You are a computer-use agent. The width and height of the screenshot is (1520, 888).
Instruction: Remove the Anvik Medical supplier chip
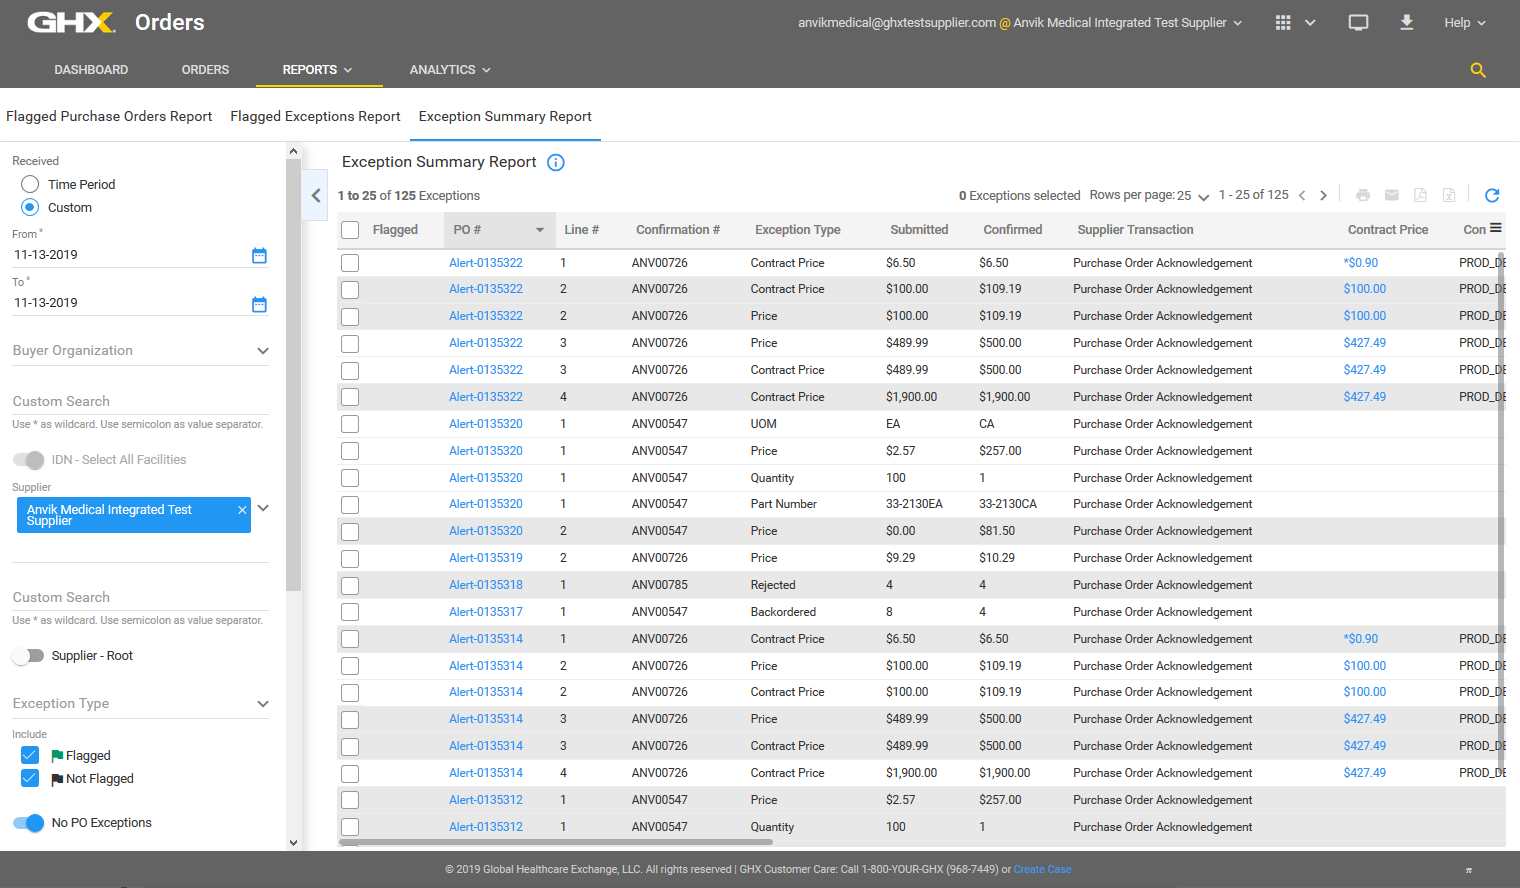[x=242, y=510]
